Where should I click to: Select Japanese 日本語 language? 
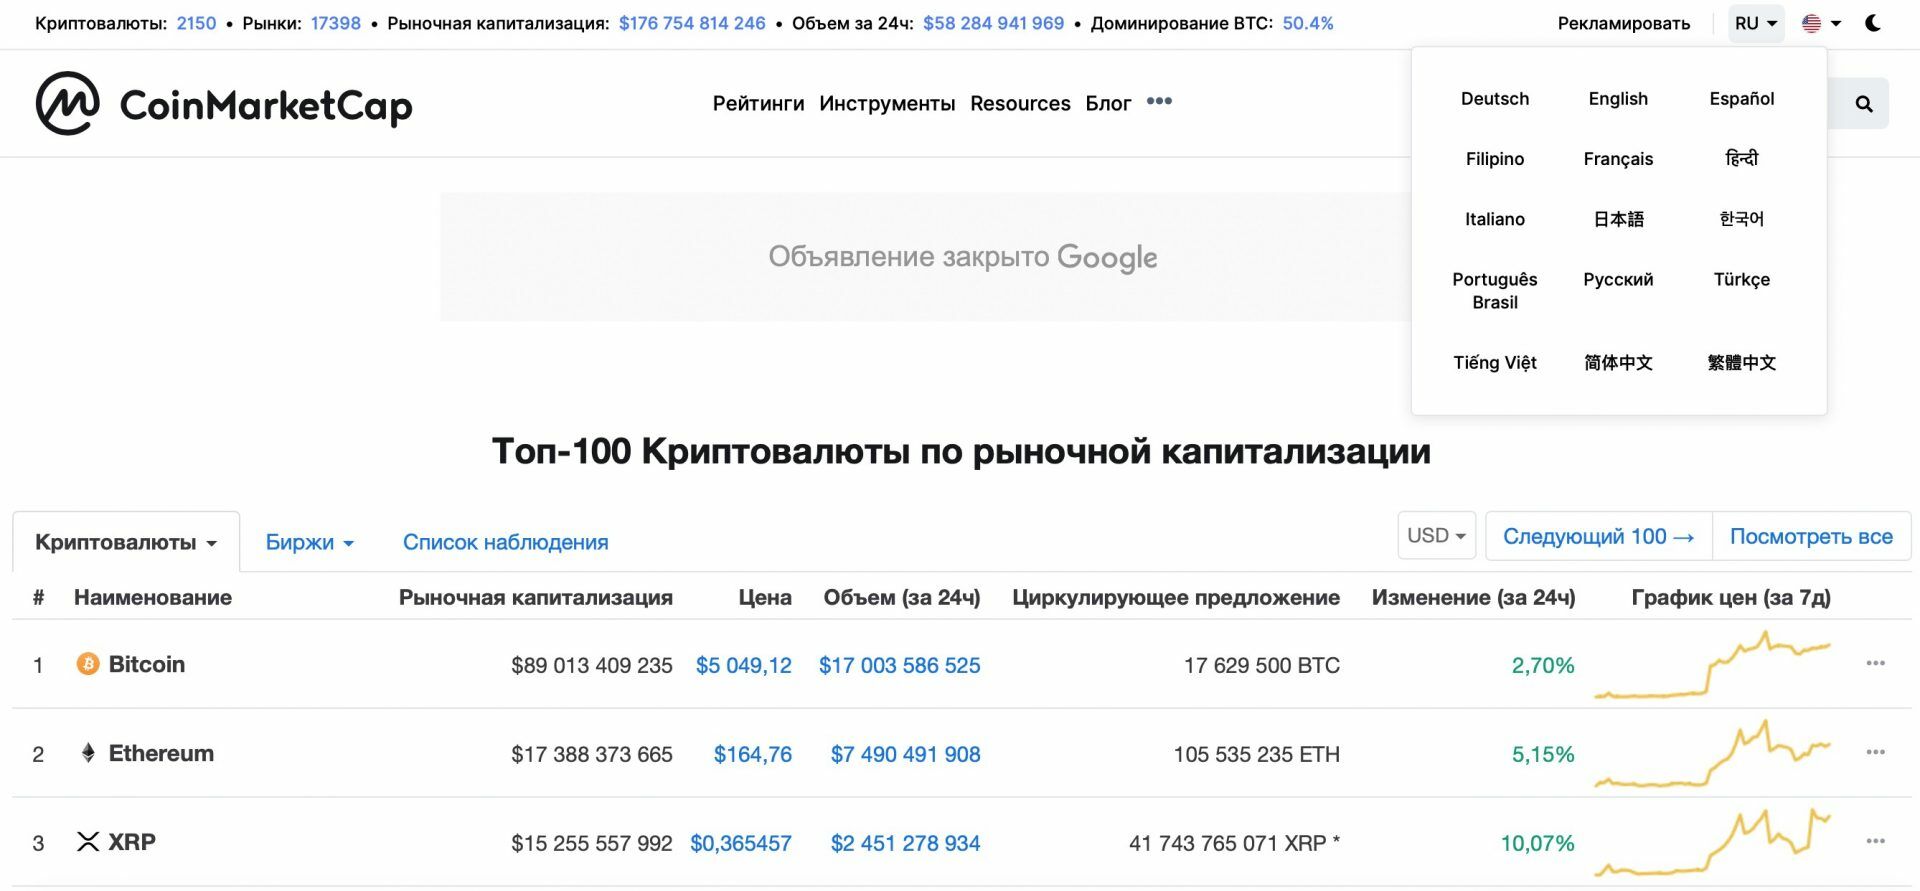tap(1618, 219)
